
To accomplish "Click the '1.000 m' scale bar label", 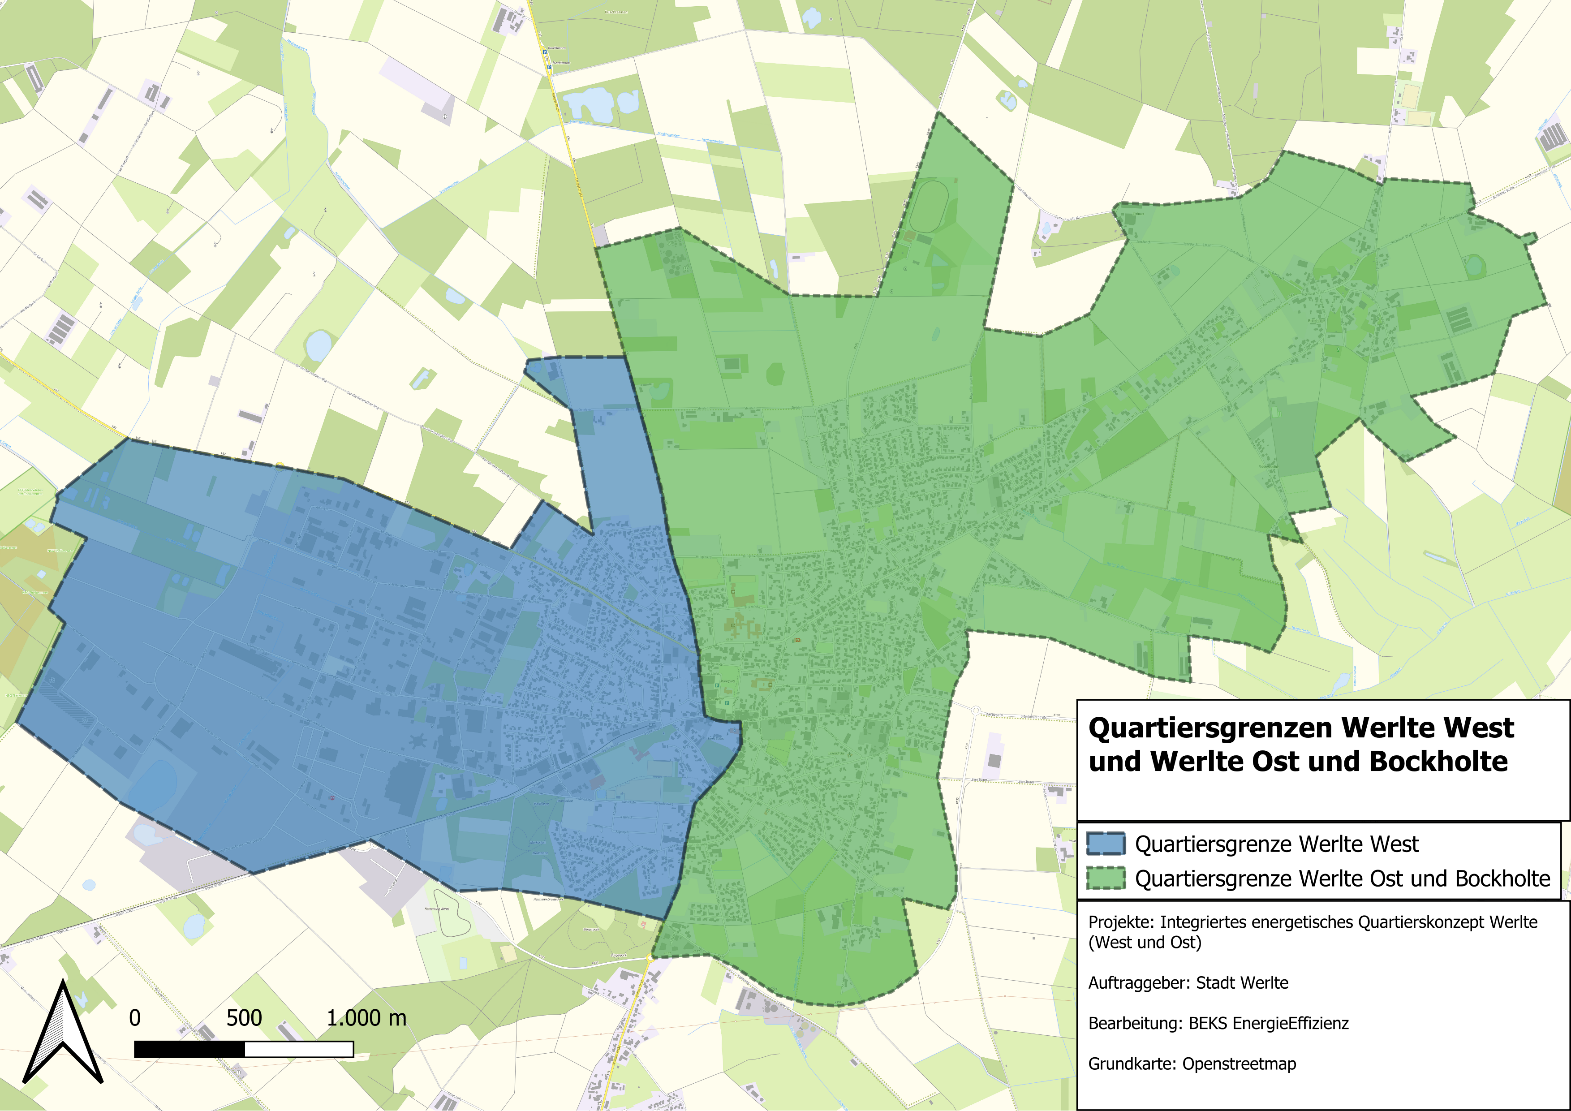I will coord(366,1018).
